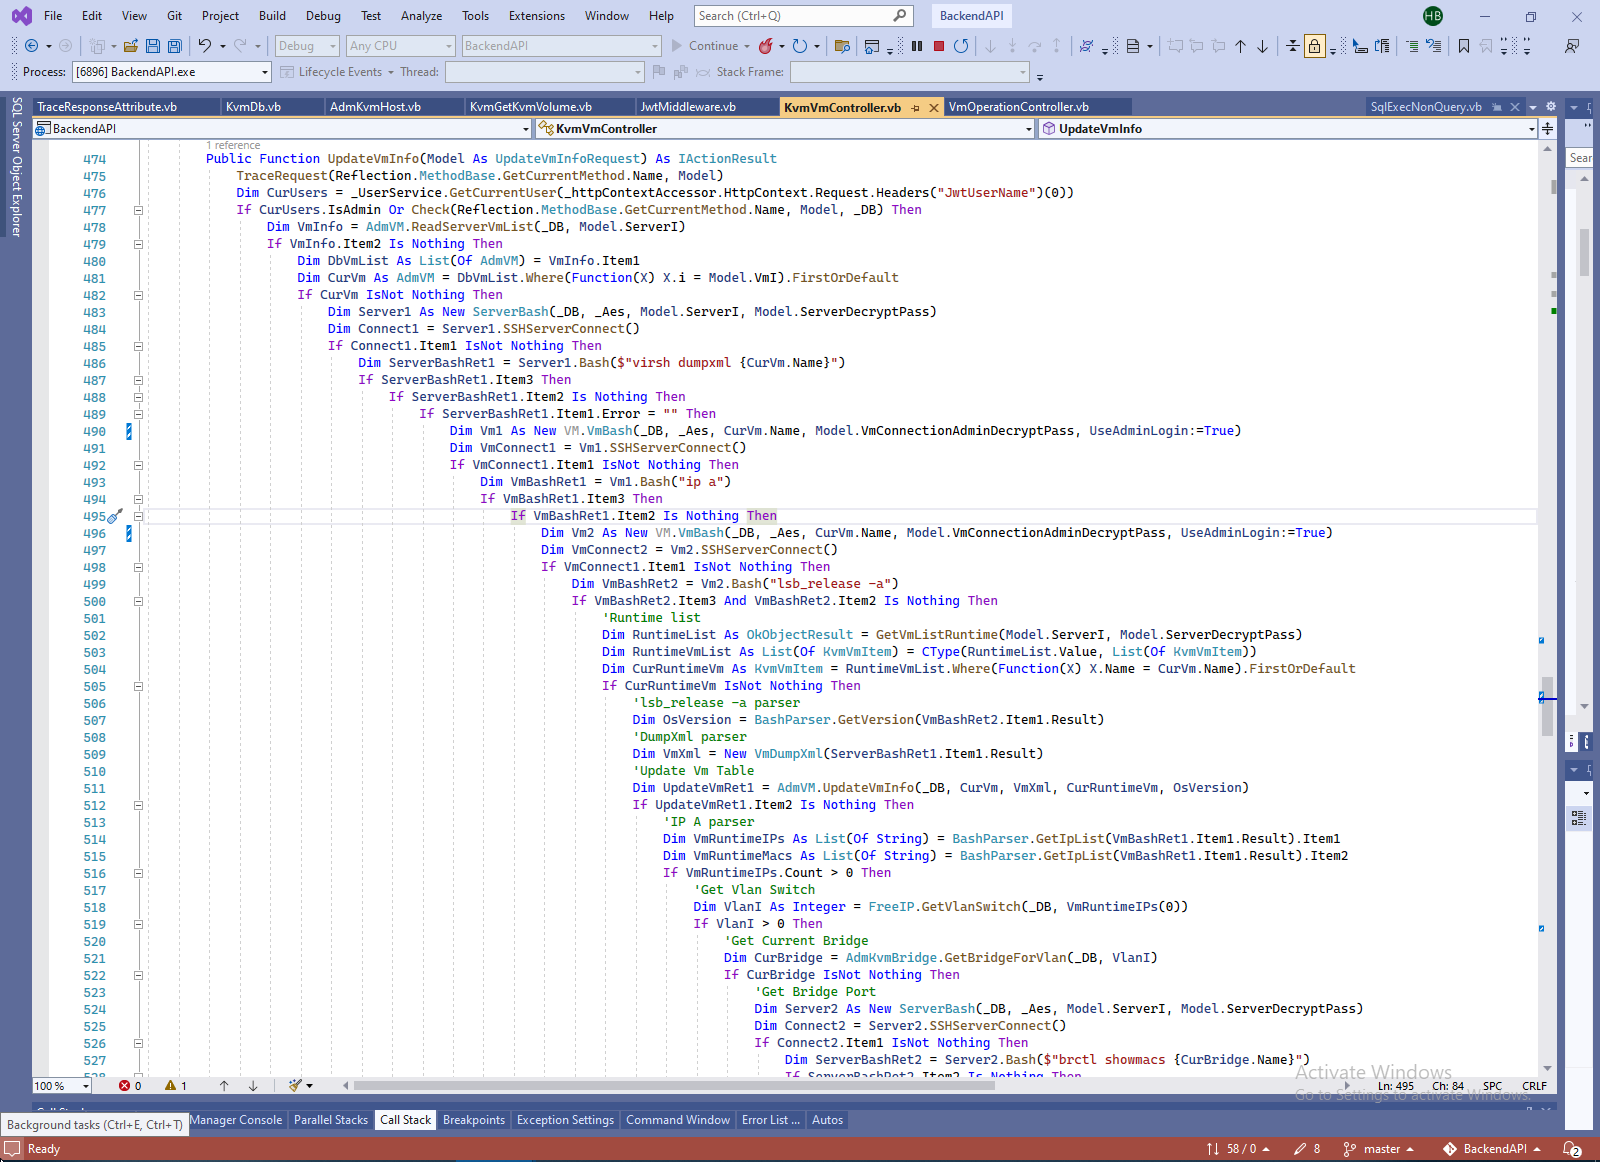
Task: Click the background tasks icon in status bar
Action: [12, 1149]
